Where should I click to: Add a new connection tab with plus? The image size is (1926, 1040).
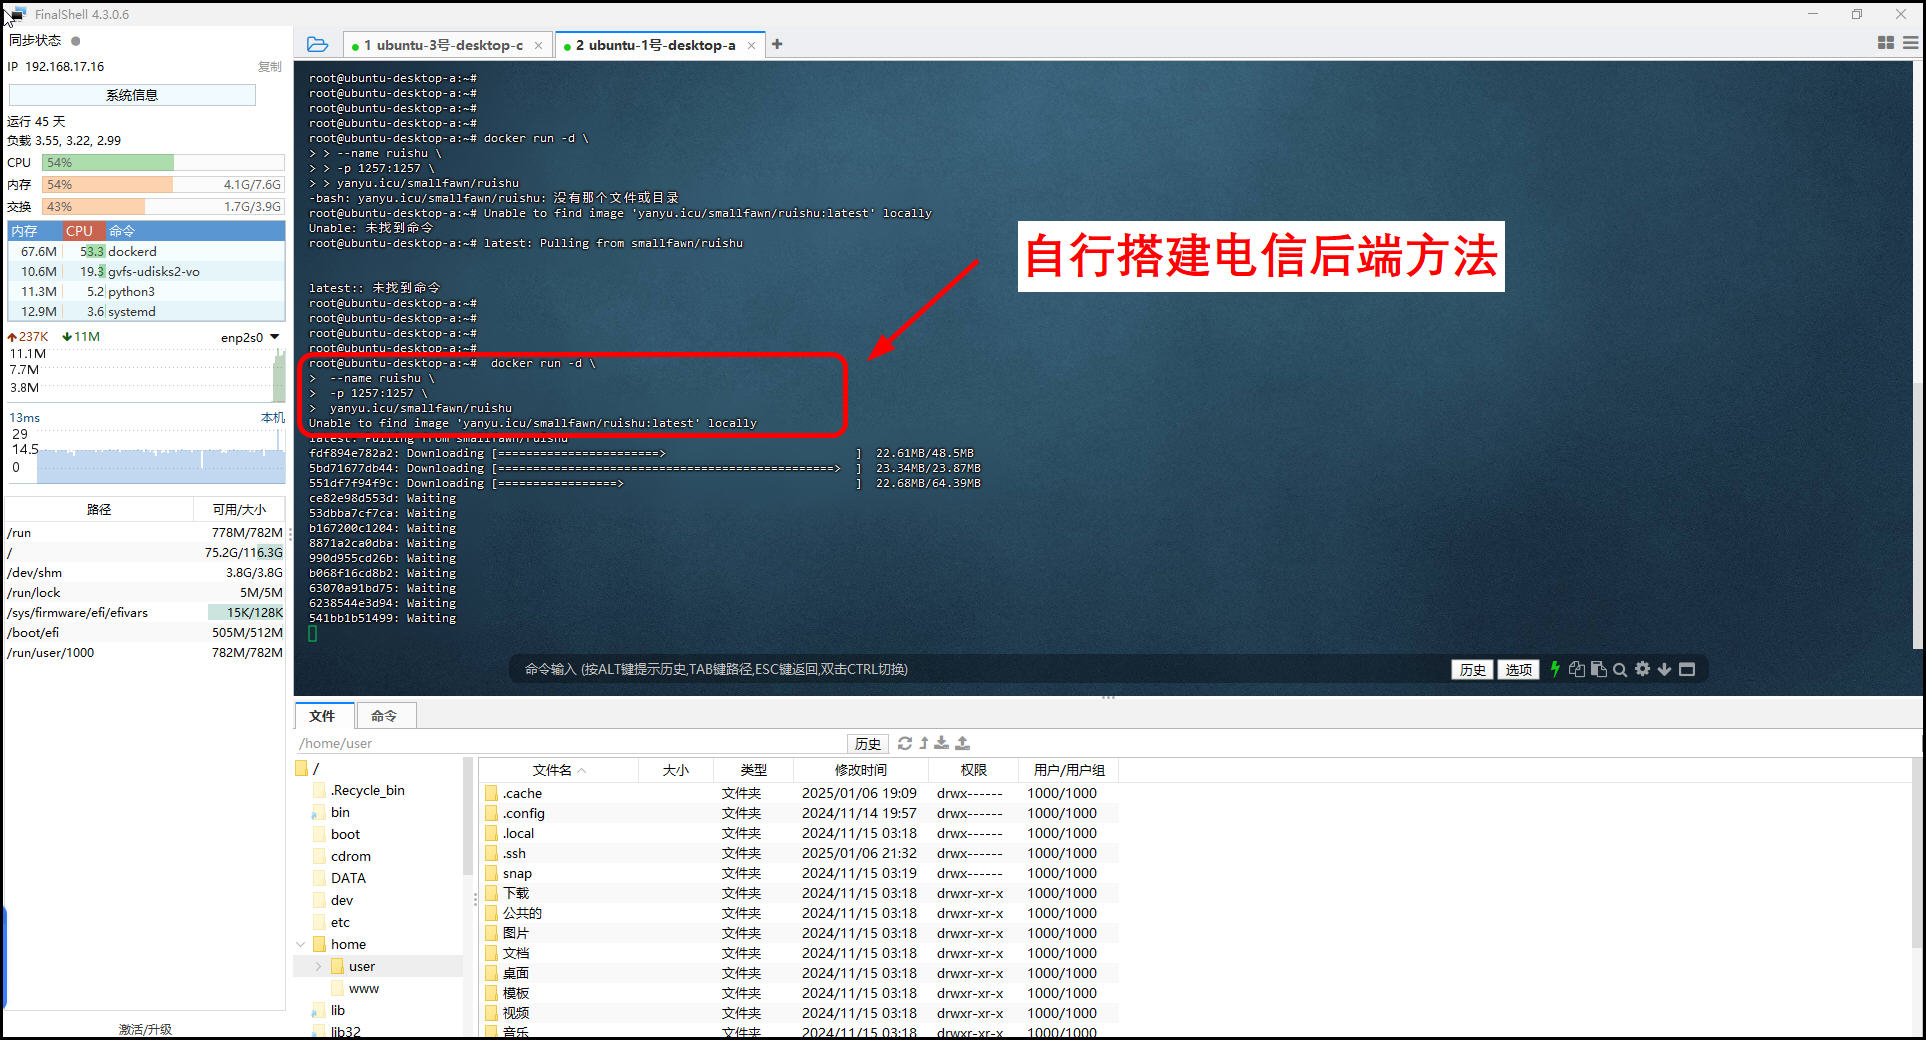tap(777, 44)
